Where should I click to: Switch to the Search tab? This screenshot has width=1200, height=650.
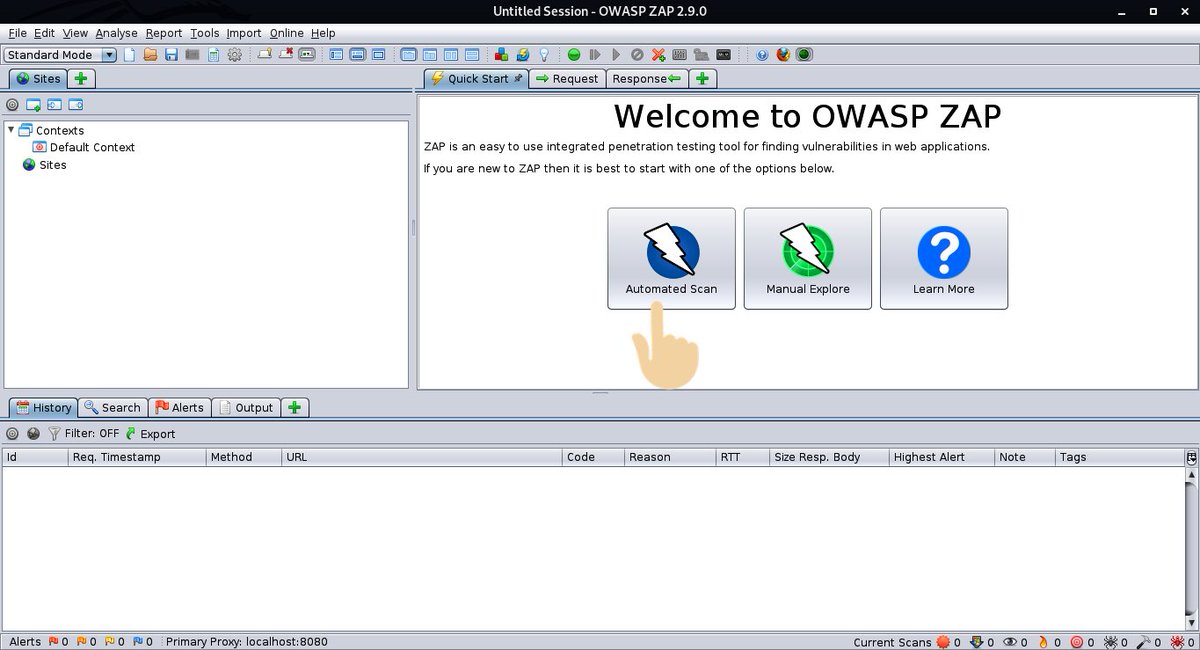pyautogui.click(x=112, y=407)
